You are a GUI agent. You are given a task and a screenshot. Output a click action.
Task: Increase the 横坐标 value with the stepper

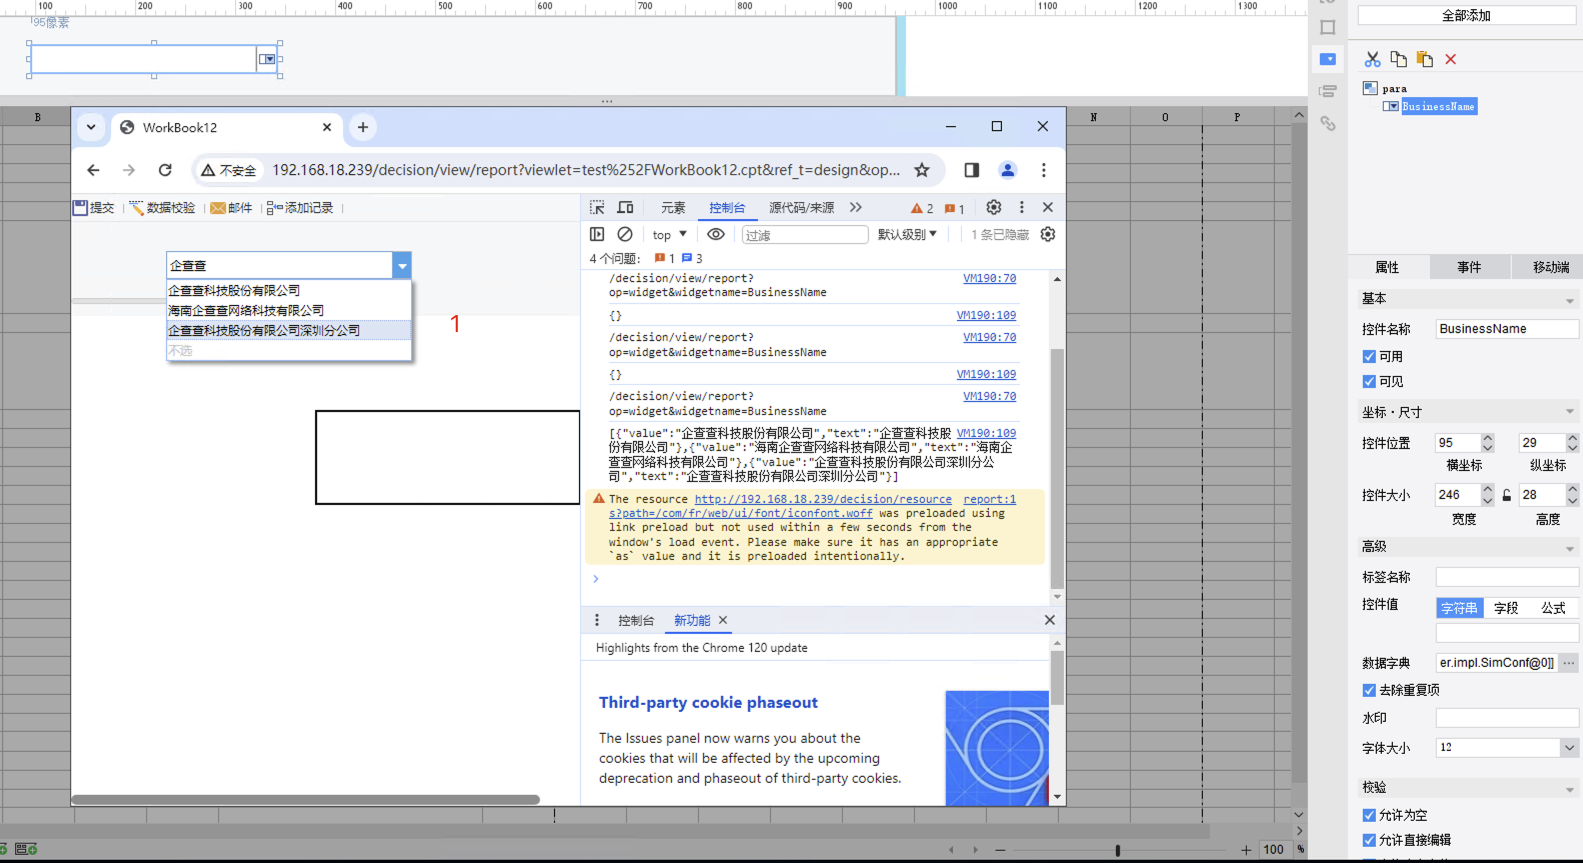coord(1487,438)
